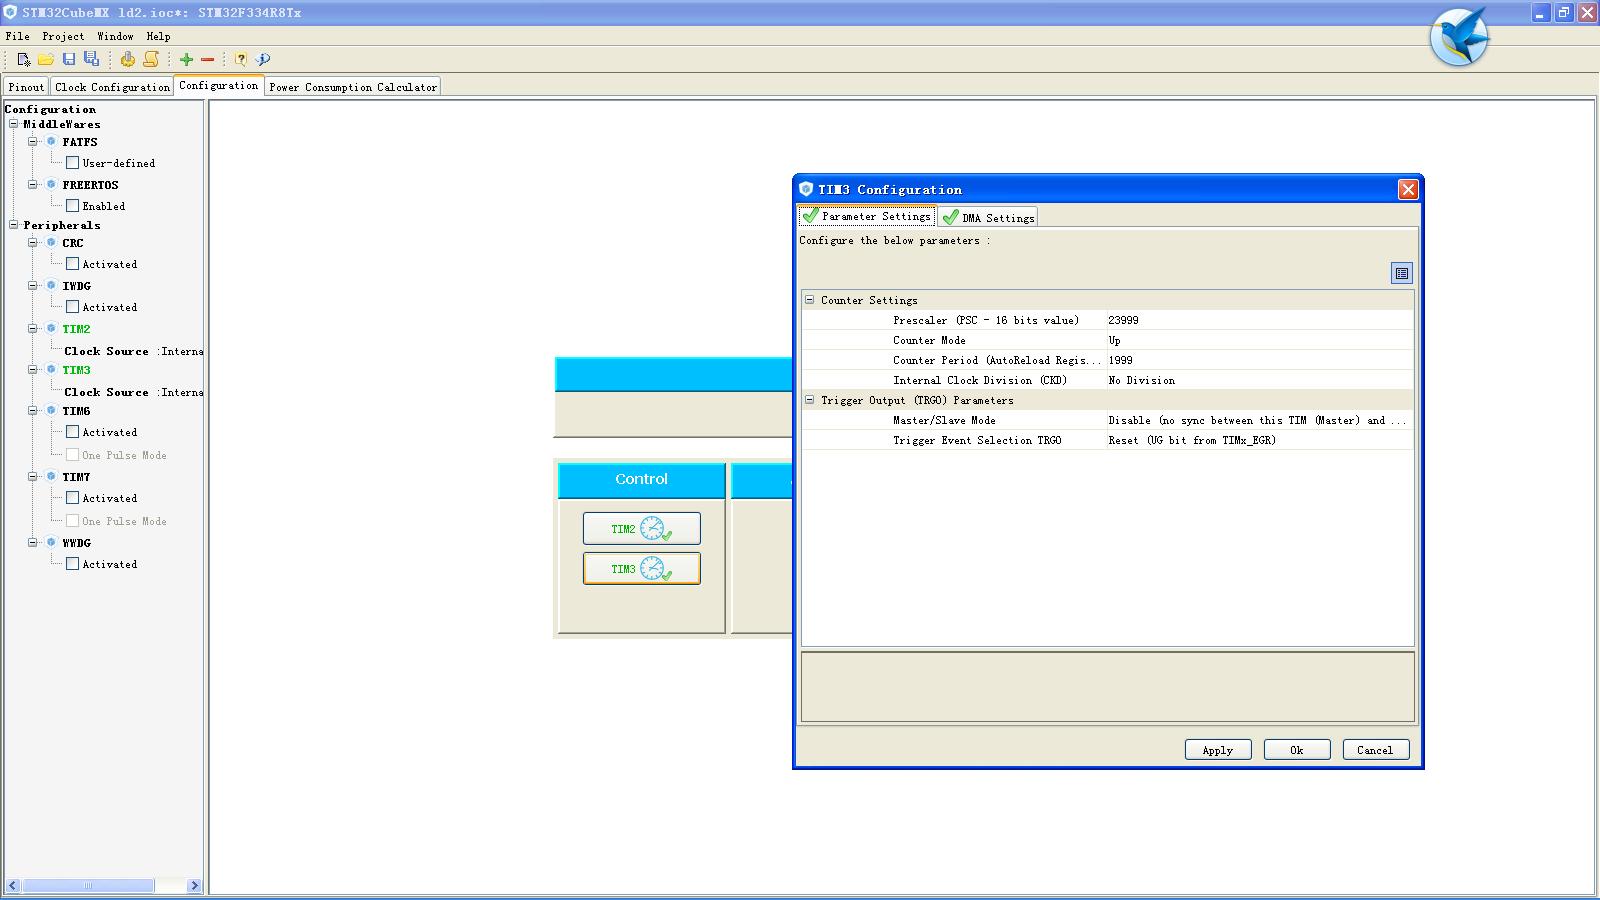Click the Ok button
The height and width of the screenshot is (900, 1600).
(x=1297, y=750)
